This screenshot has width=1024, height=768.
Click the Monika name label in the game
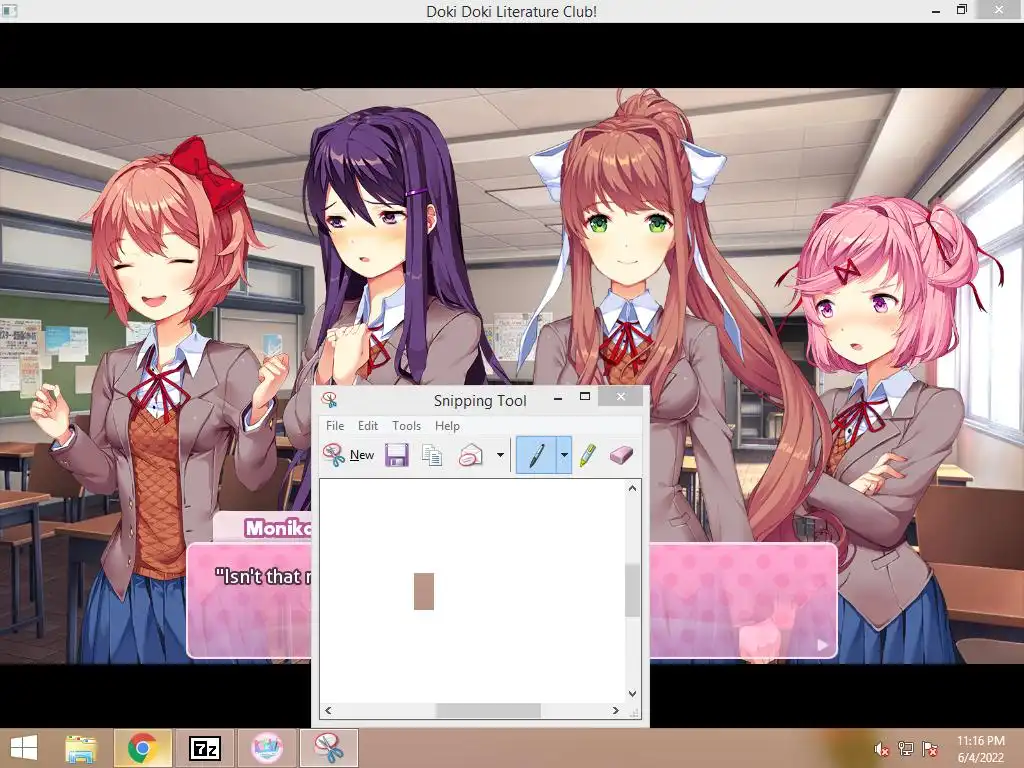click(278, 528)
